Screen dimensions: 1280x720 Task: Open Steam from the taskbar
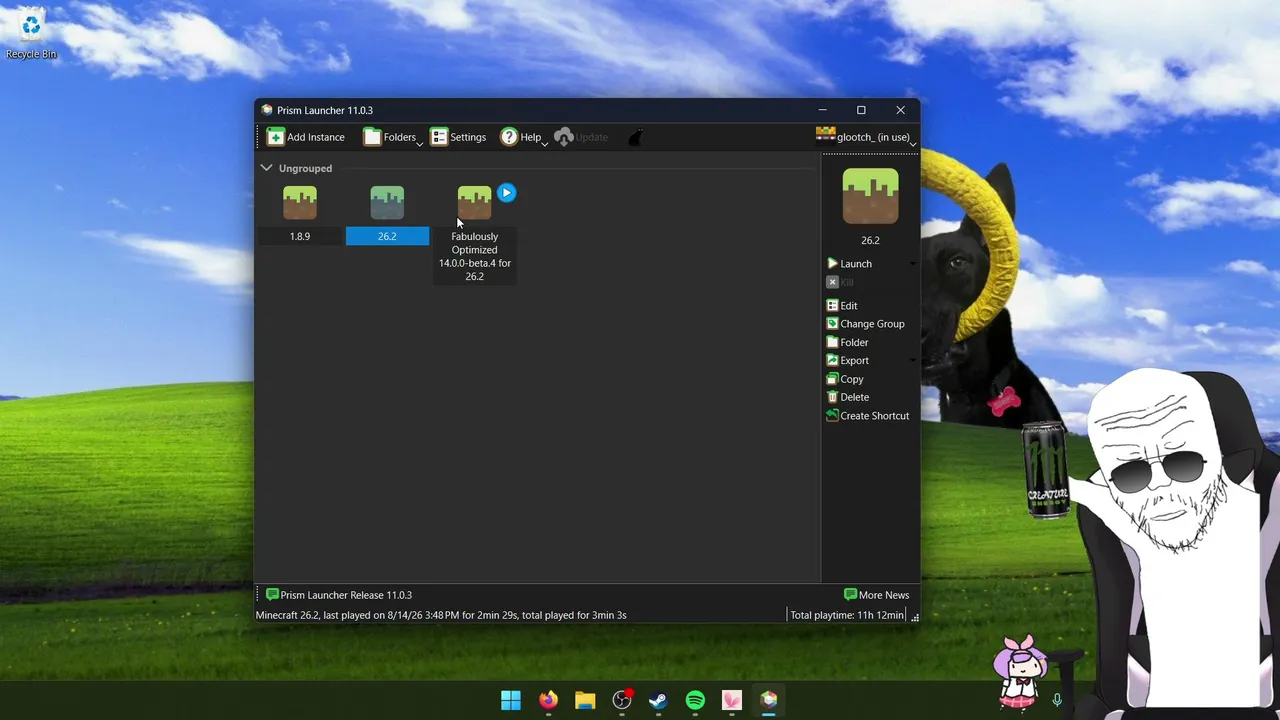point(658,700)
